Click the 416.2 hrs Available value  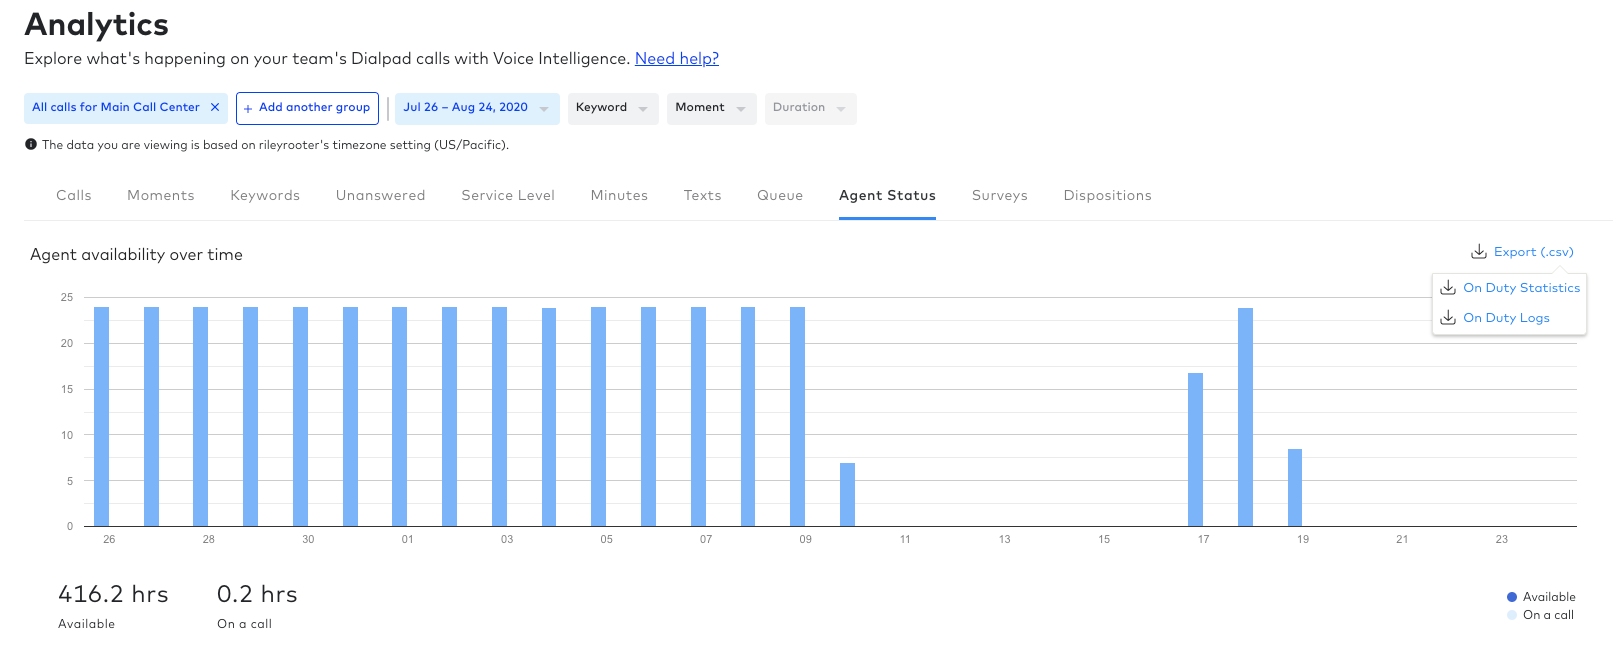coord(113,594)
